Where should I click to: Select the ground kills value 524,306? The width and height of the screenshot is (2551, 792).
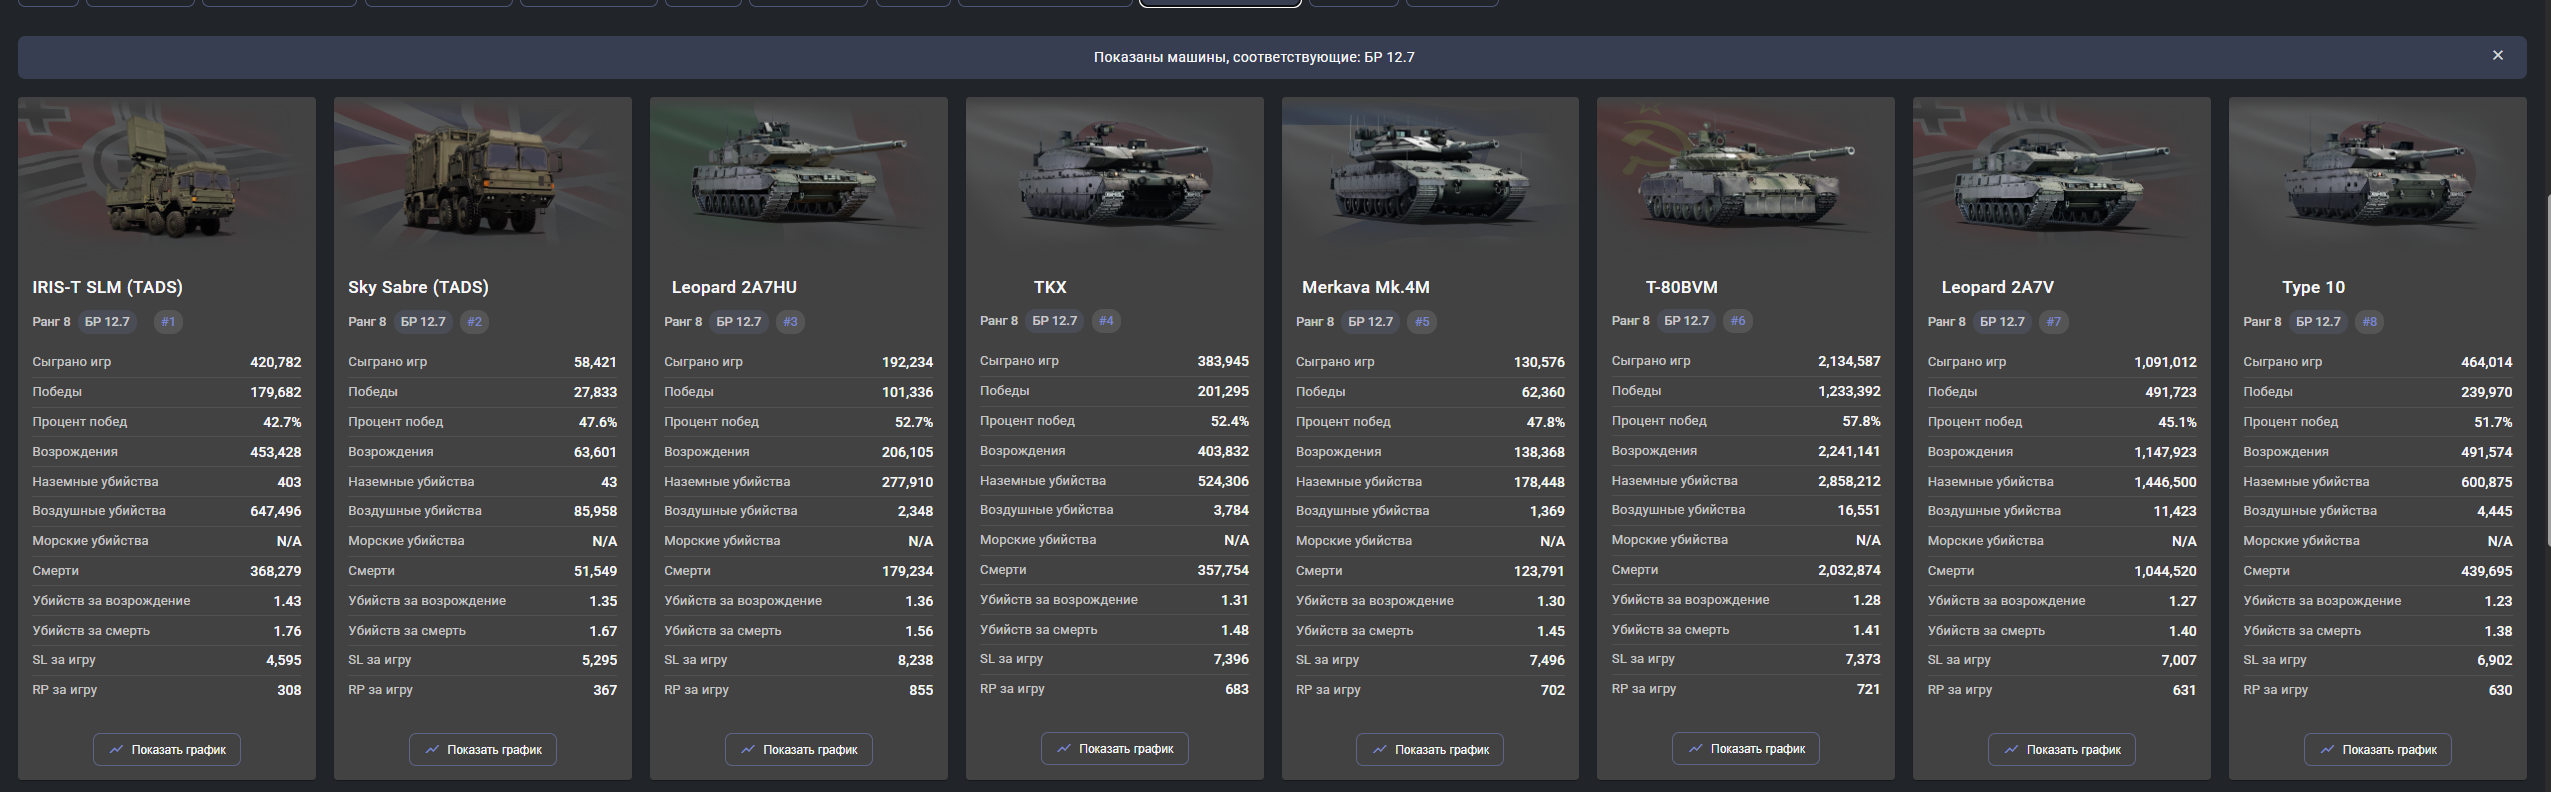pos(1223,481)
